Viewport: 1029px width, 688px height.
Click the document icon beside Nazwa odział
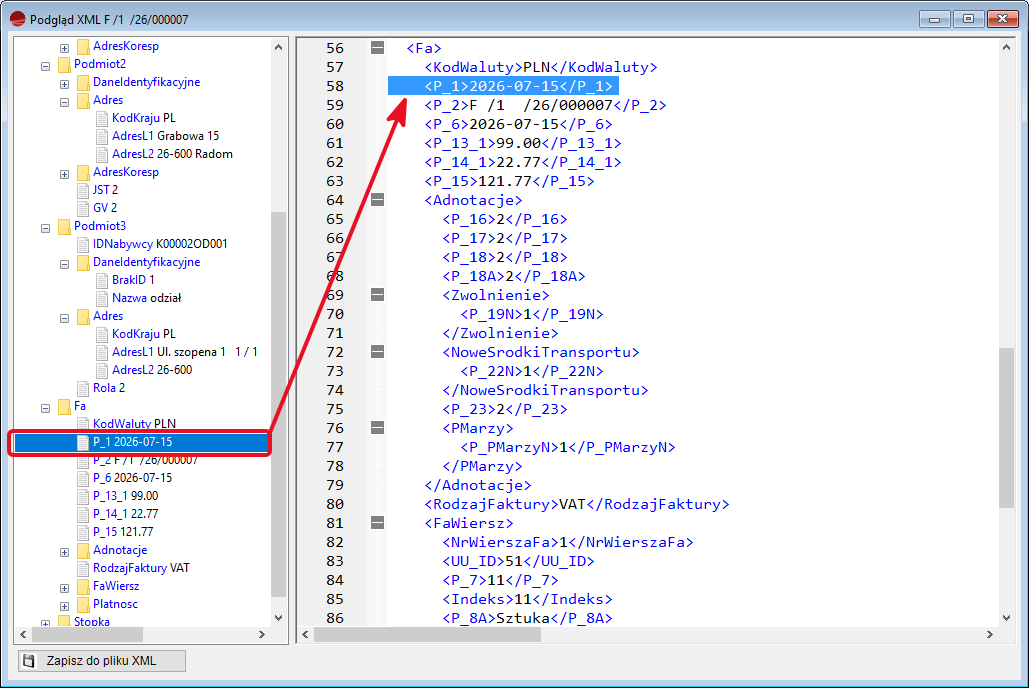[x=102, y=298]
